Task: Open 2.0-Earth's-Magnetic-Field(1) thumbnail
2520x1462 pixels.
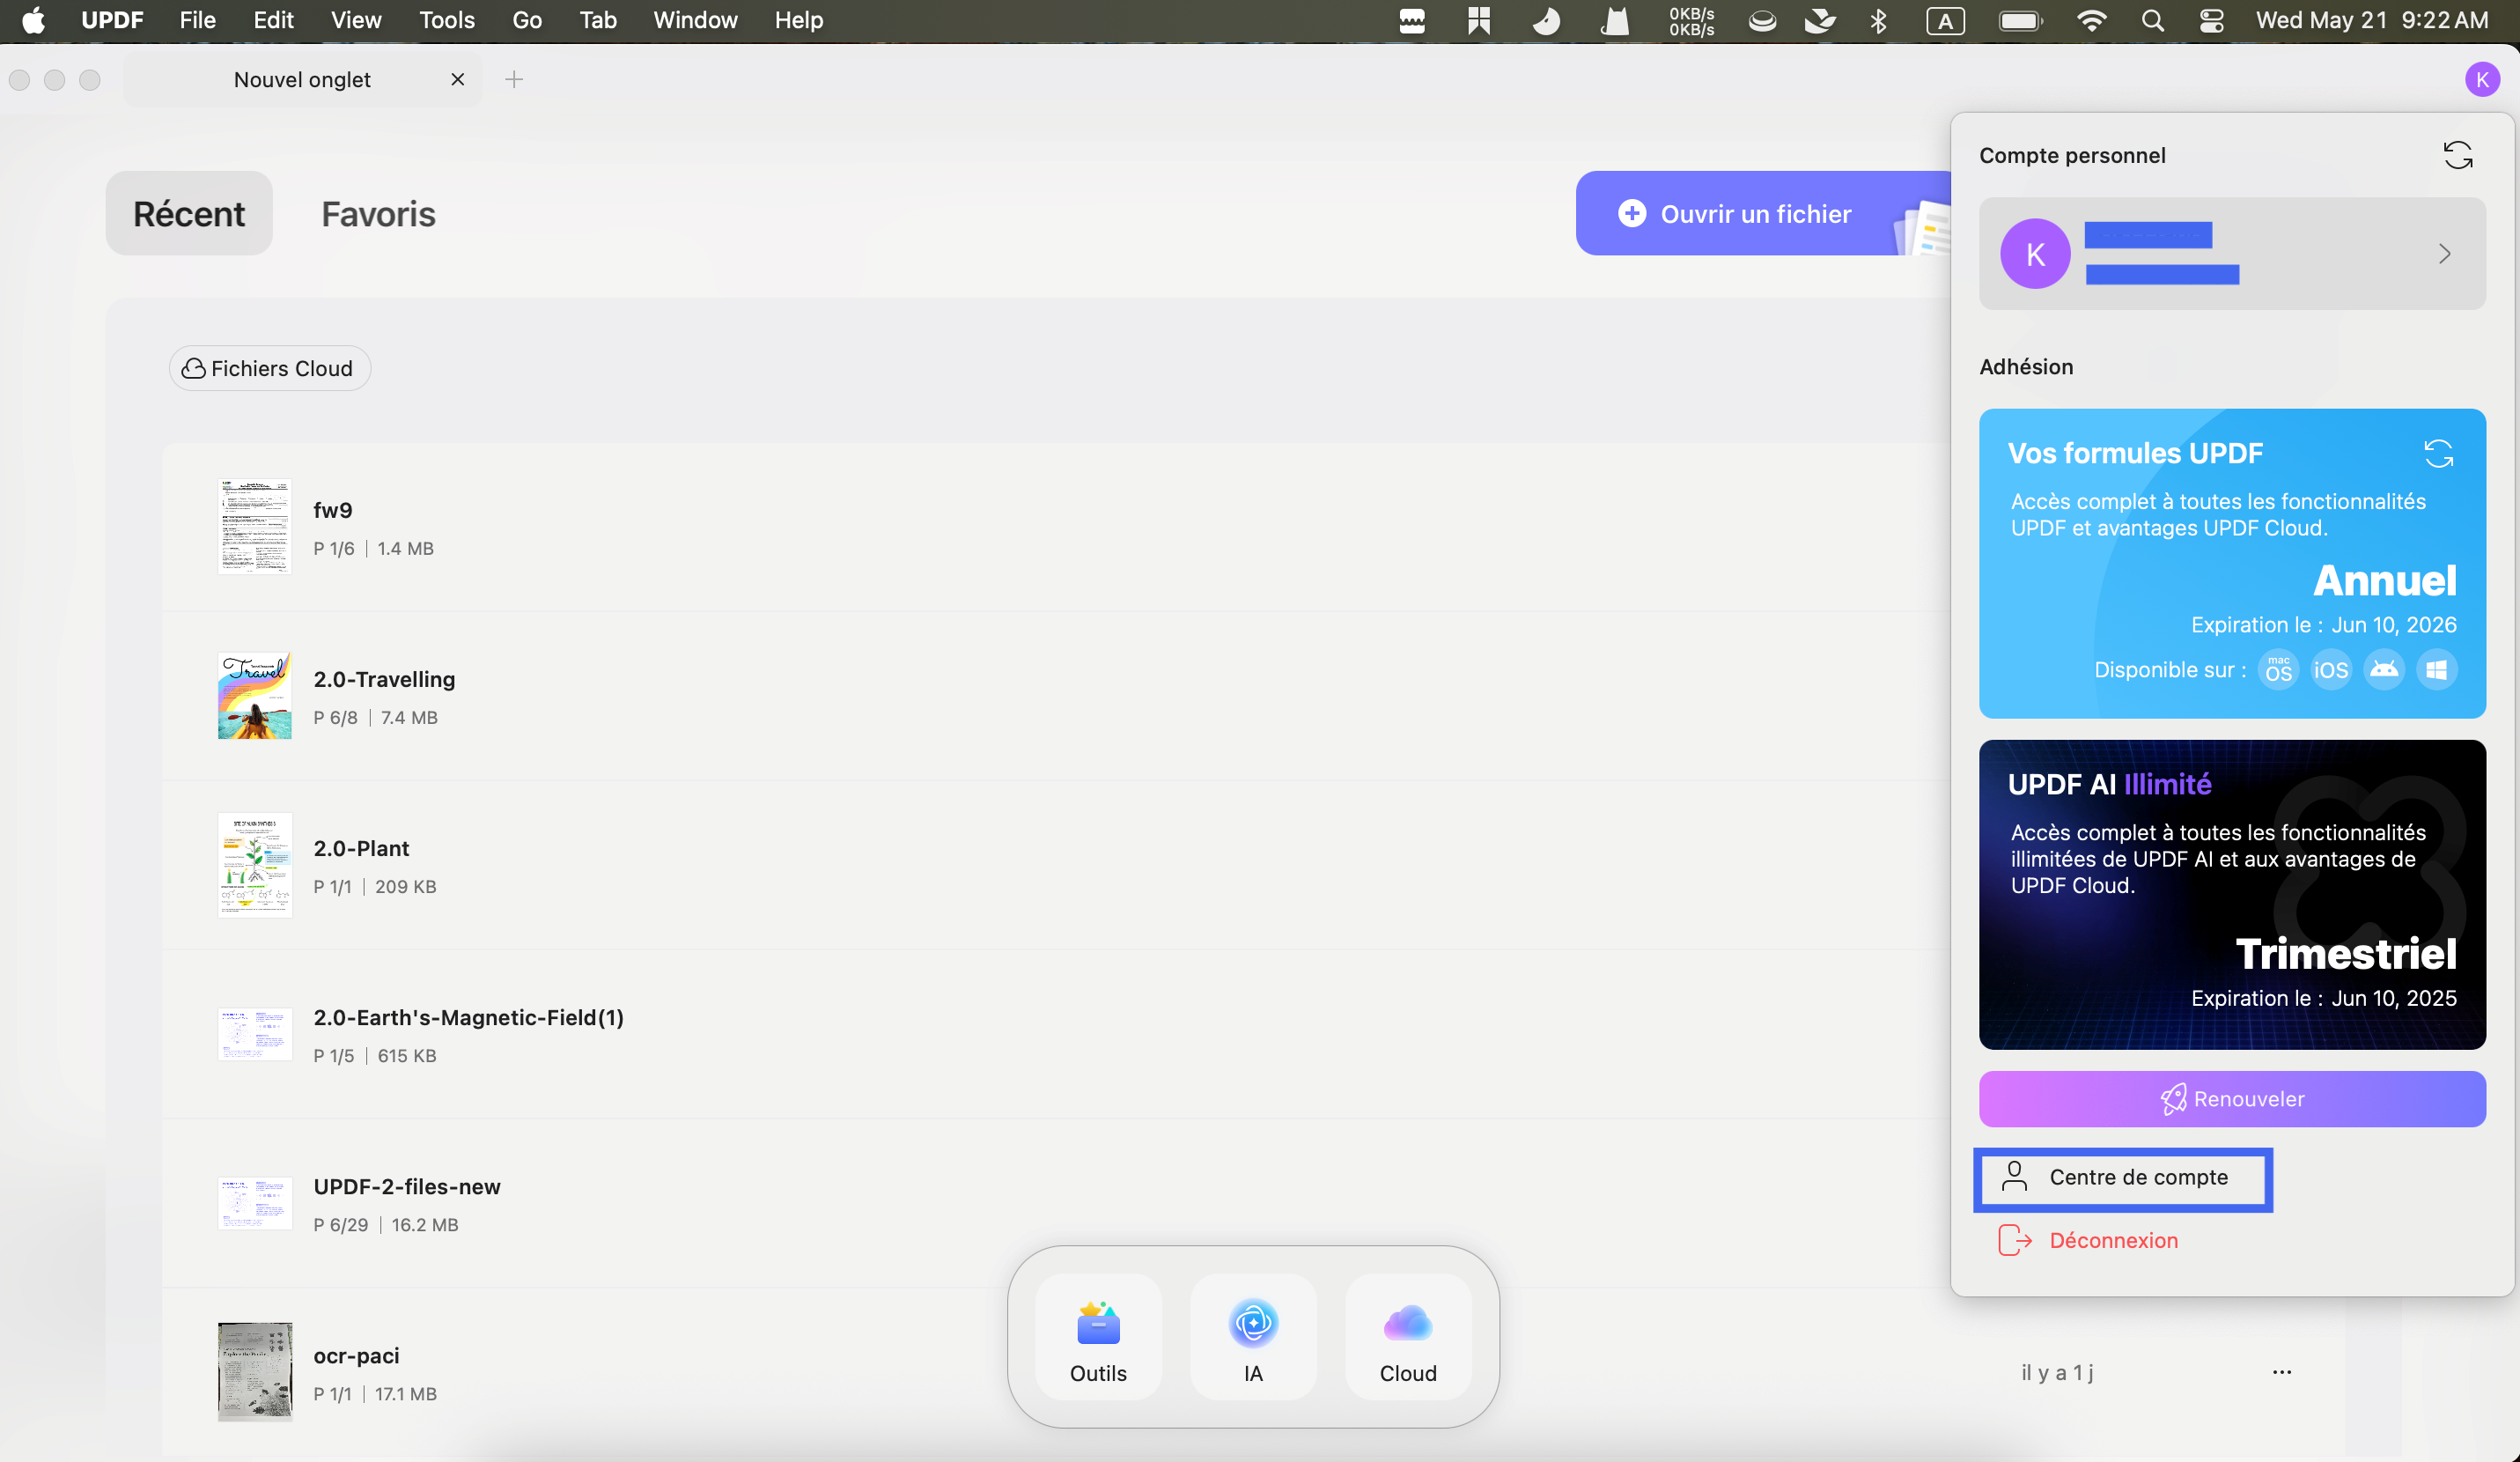Action: (255, 1034)
